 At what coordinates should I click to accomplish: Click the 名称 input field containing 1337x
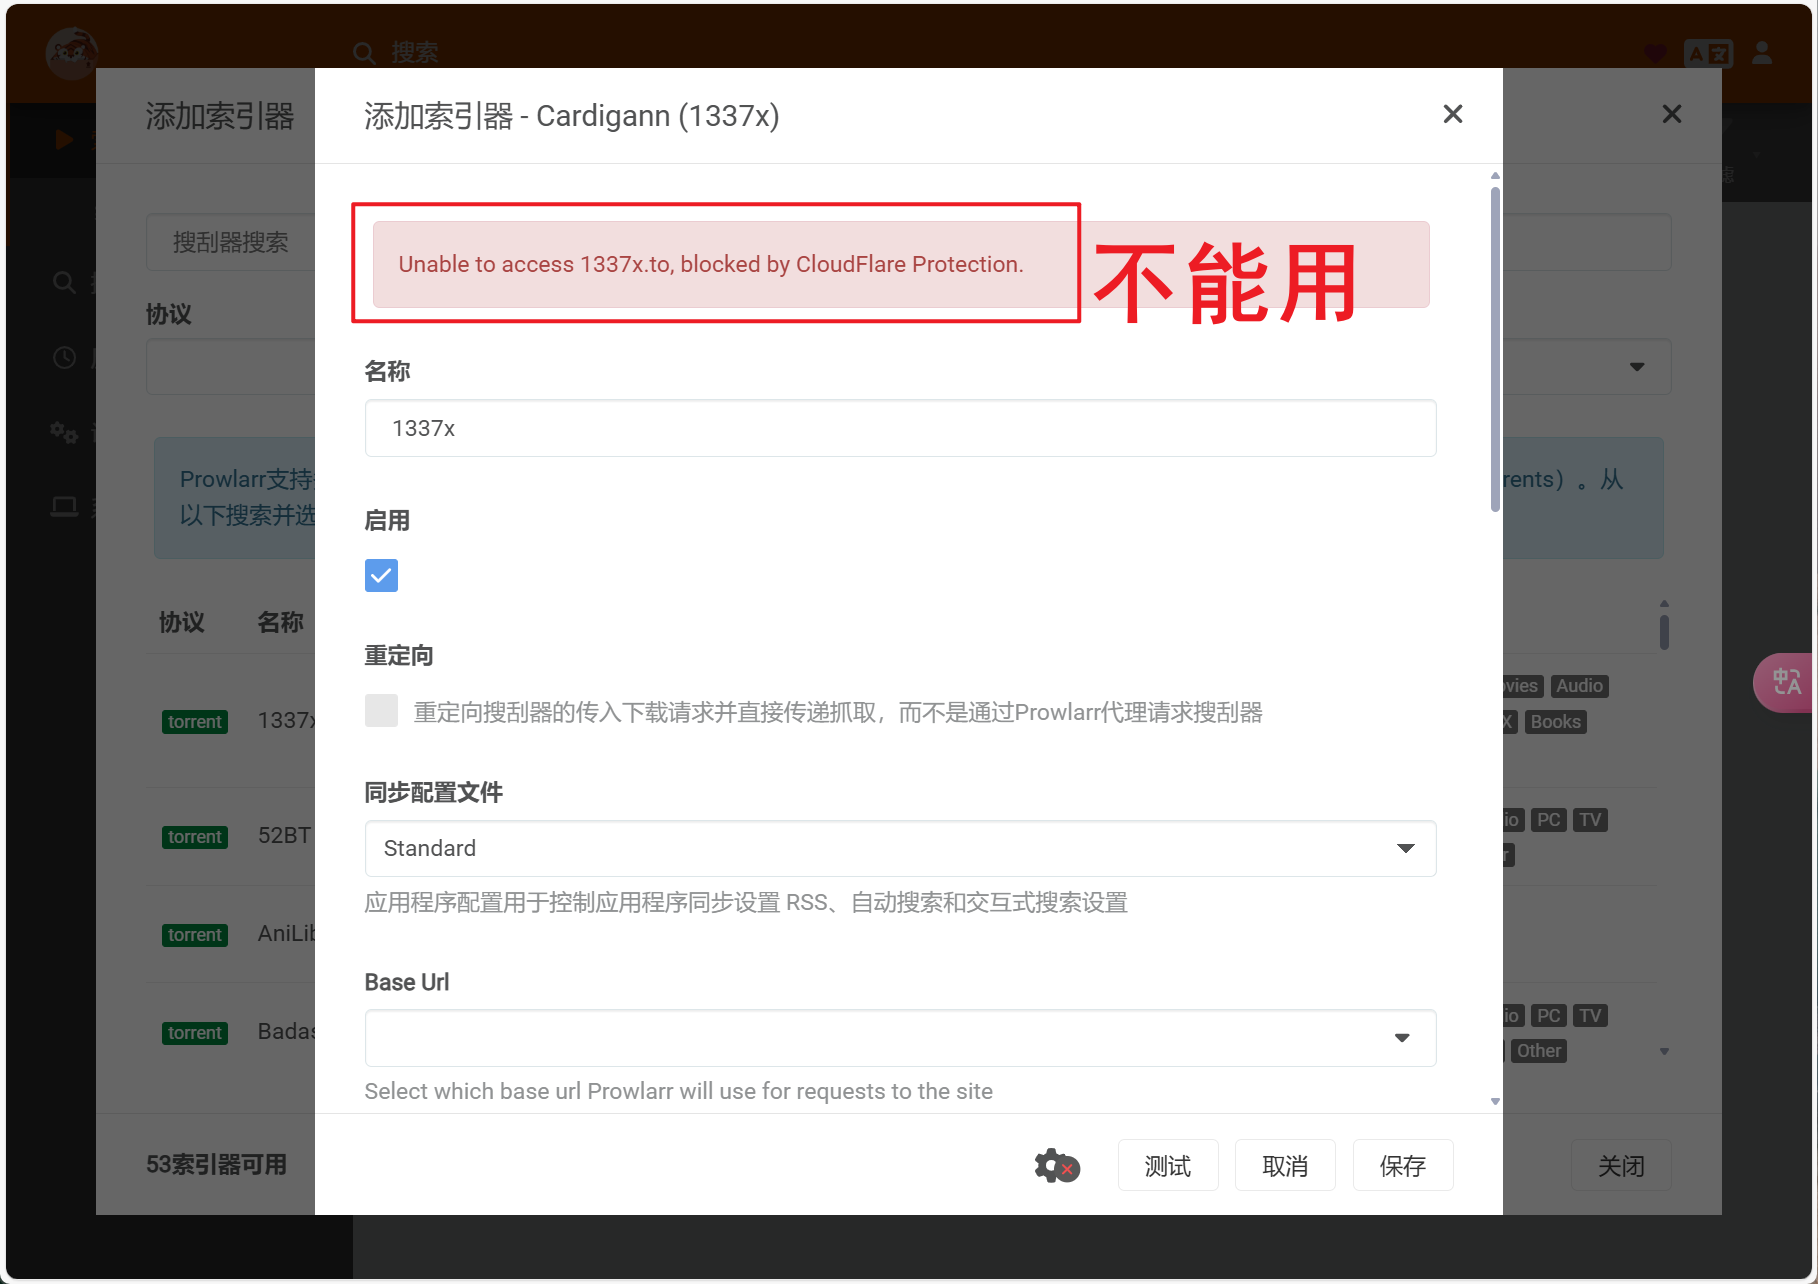click(x=901, y=428)
